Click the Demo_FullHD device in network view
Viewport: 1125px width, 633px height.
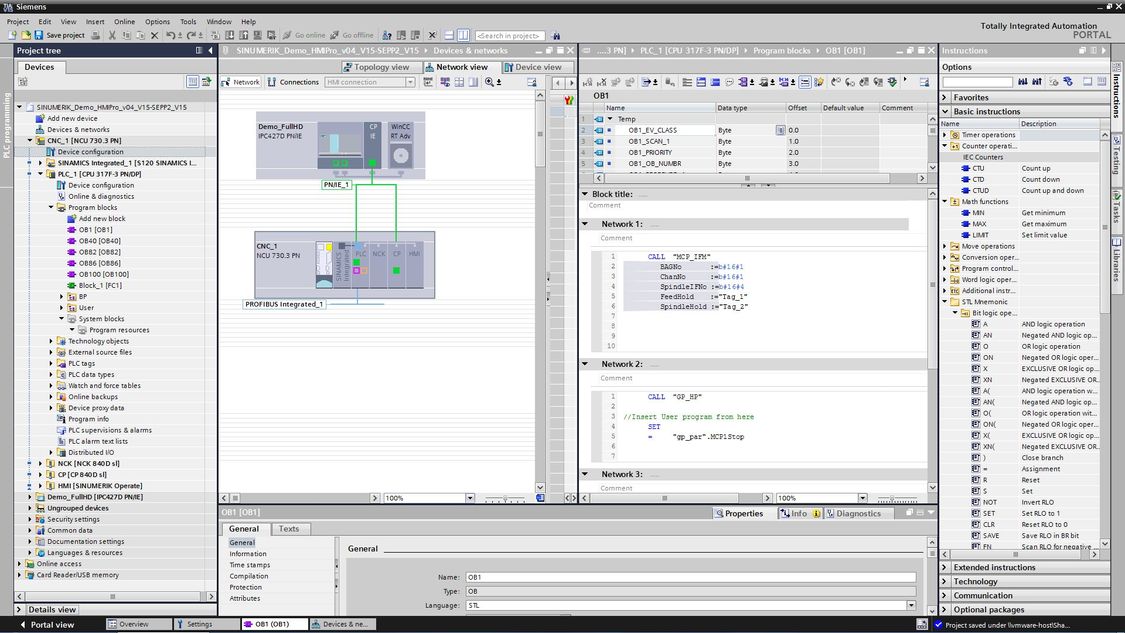point(340,144)
